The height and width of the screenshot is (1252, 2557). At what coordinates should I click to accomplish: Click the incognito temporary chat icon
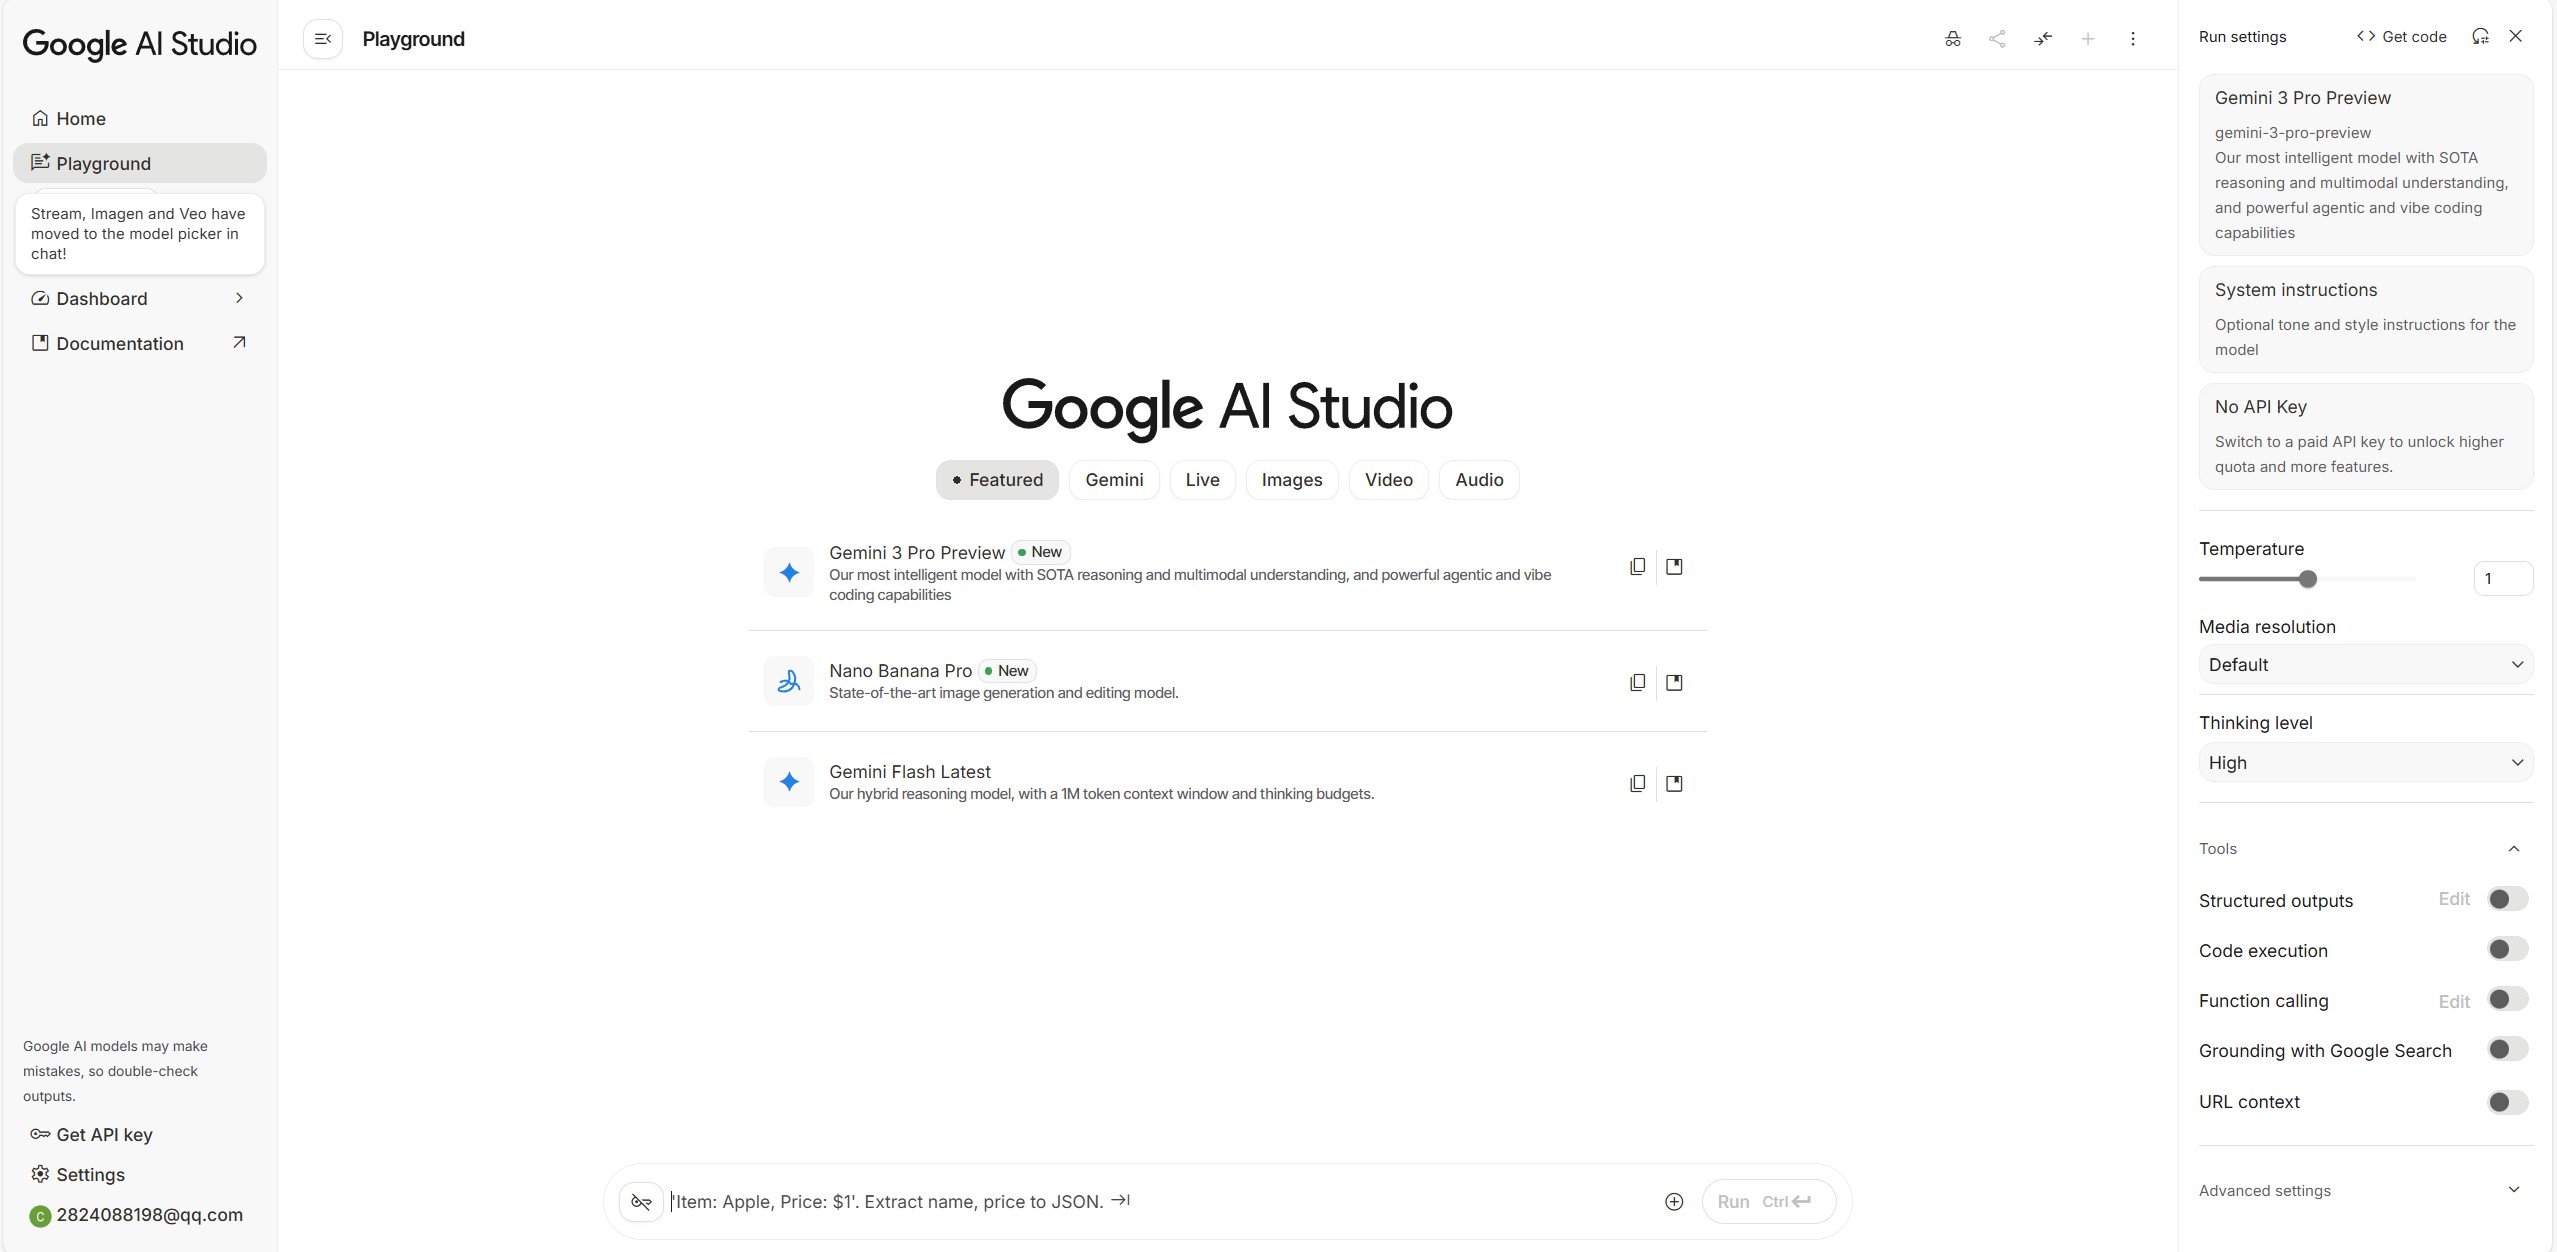[1952, 39]
